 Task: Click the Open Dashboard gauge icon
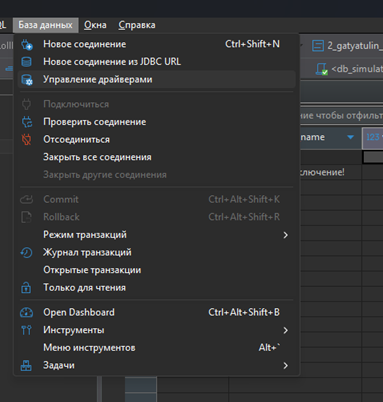pos(26,312)
